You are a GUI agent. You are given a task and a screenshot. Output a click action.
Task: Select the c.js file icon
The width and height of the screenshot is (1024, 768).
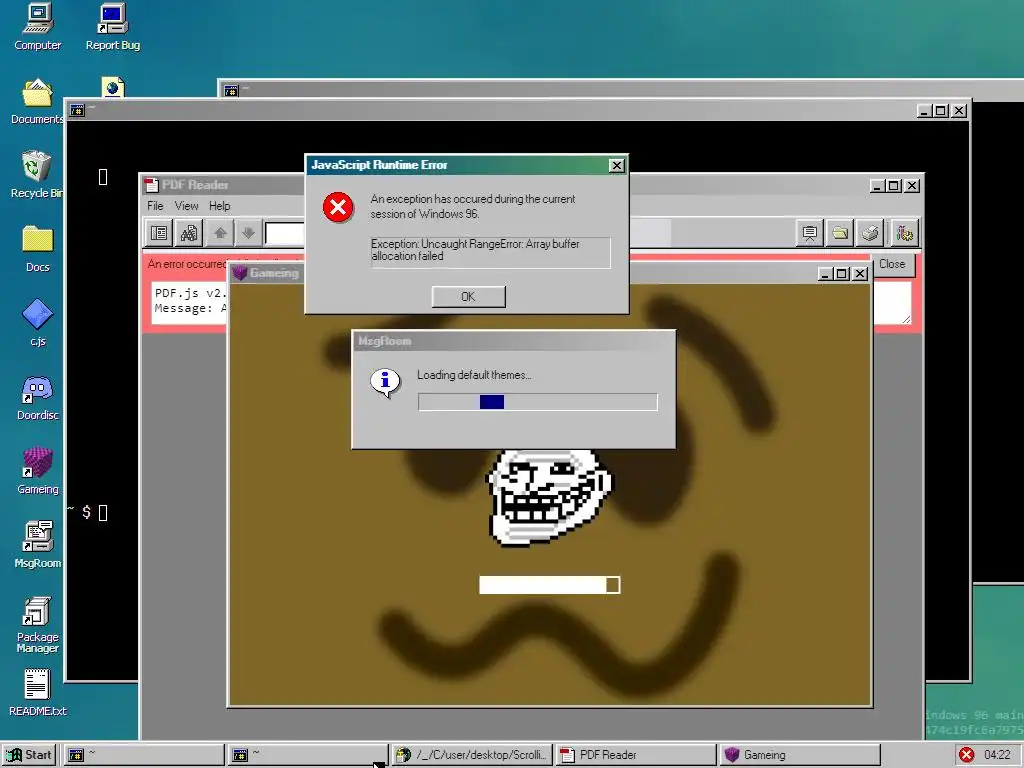(x=37, y=323)
